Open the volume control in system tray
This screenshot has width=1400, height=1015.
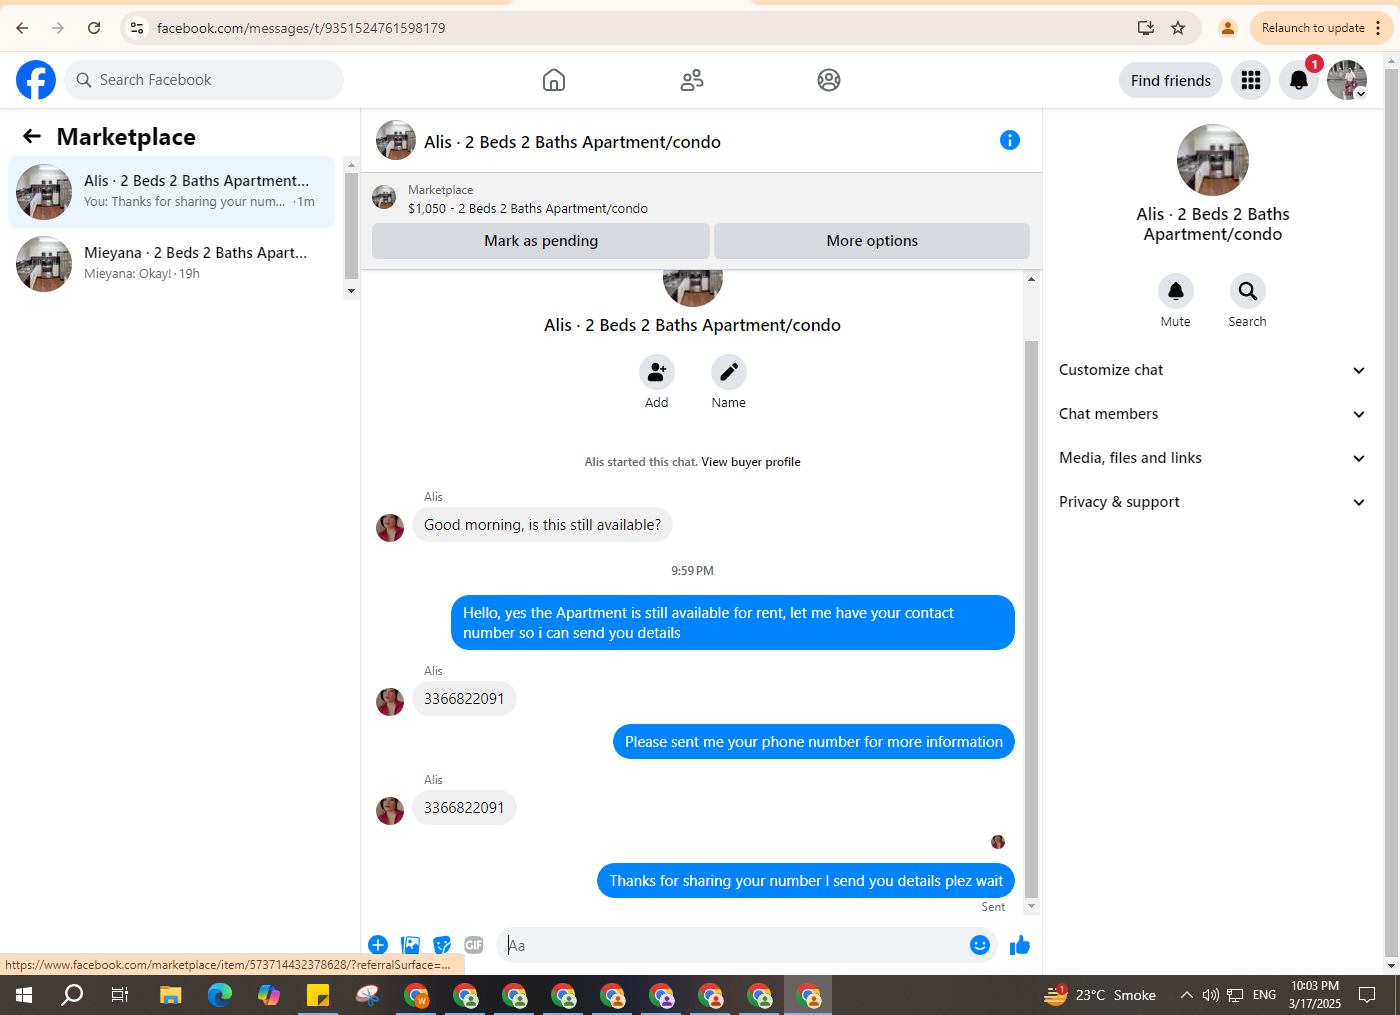[1211, 995]
